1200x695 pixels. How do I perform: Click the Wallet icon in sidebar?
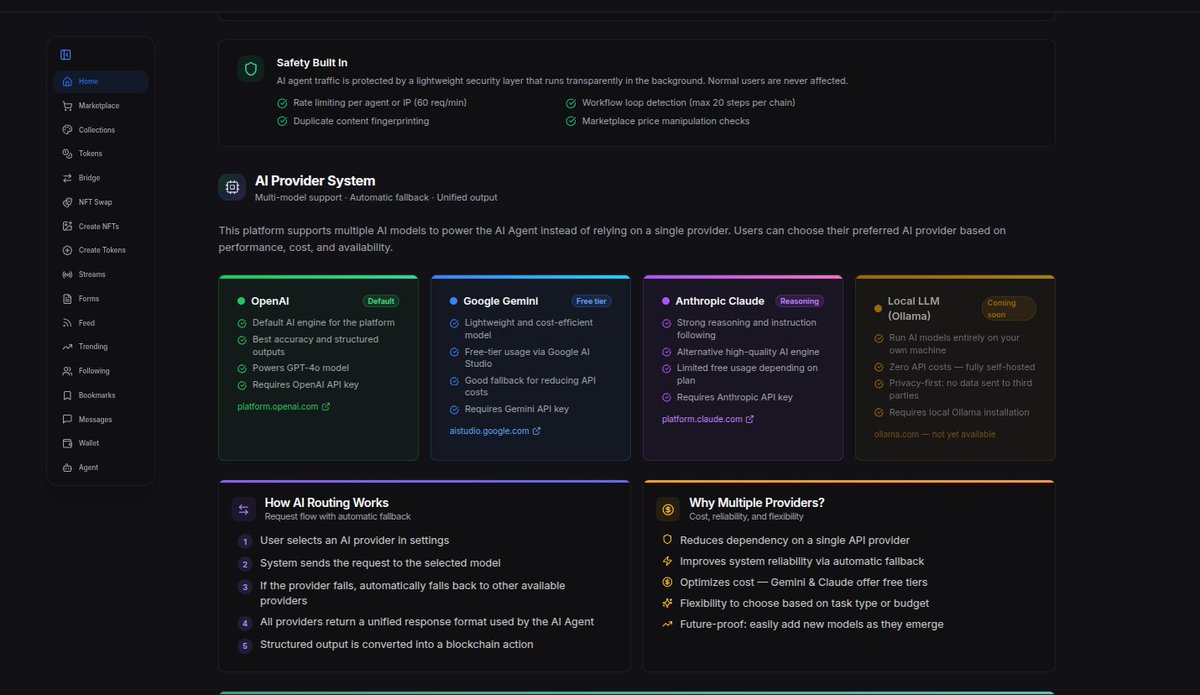[x=67, y=443]
